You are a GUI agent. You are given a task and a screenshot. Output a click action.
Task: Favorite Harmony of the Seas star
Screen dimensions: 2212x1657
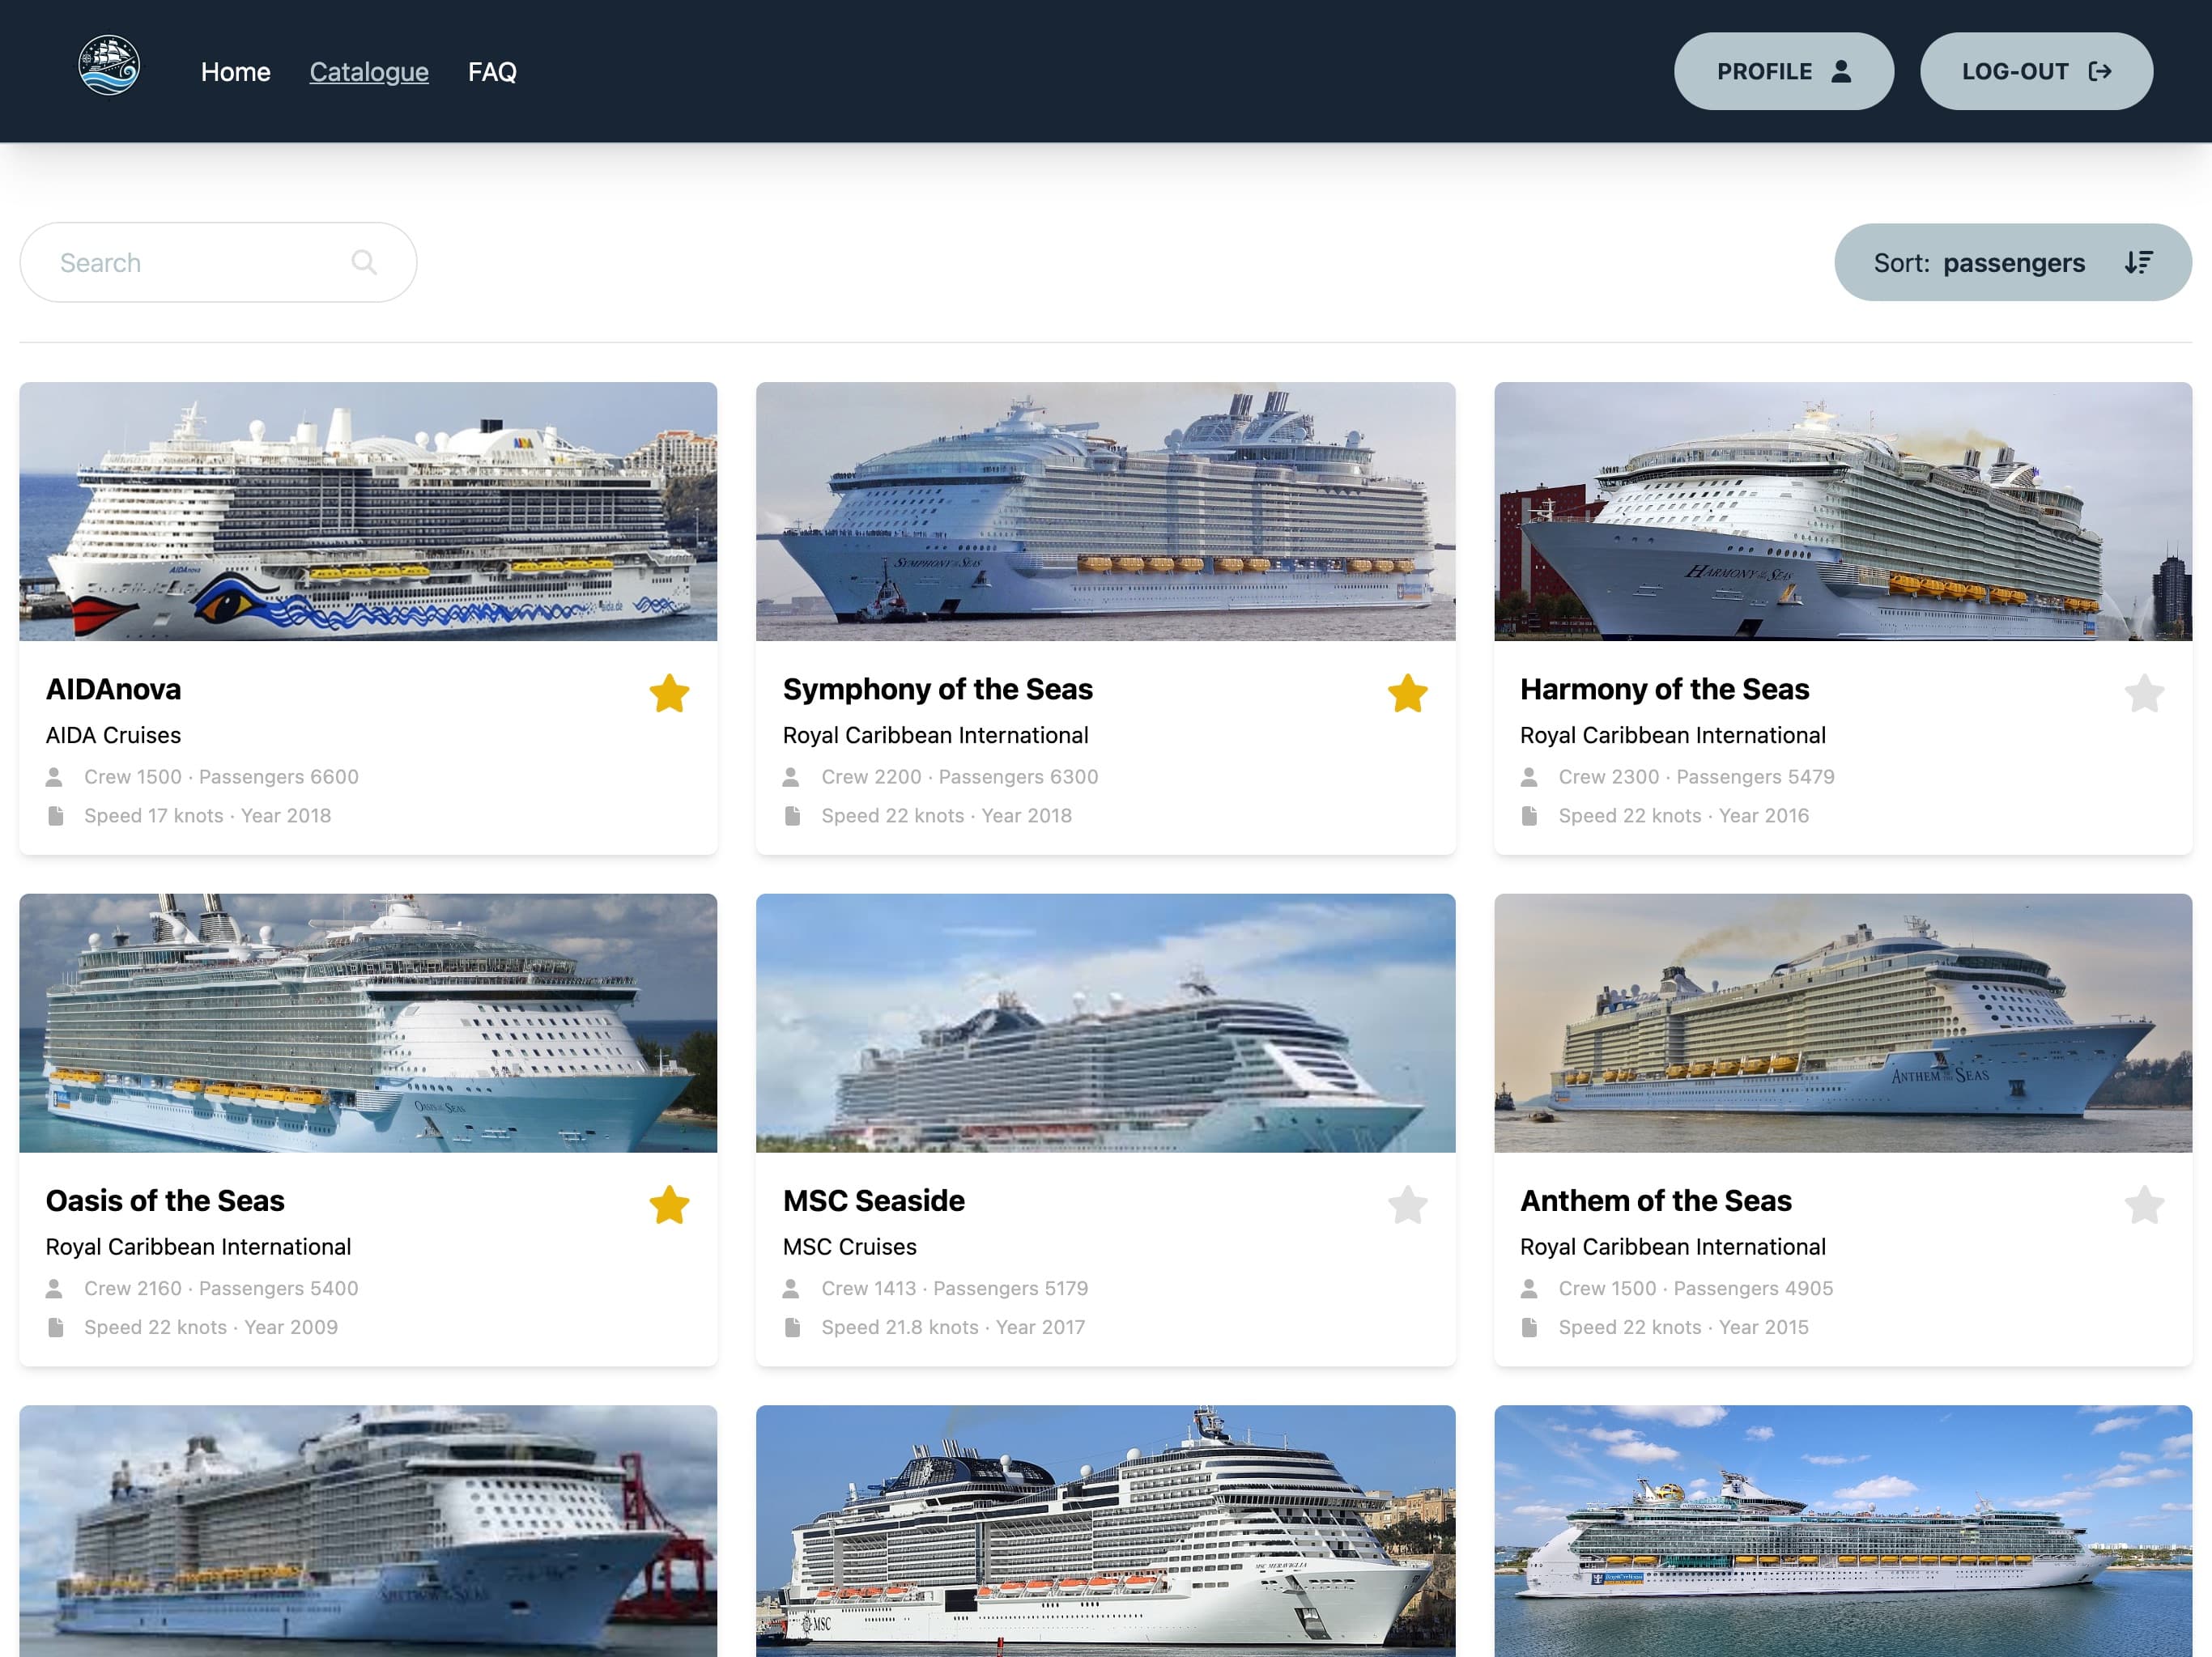coord(2144,693)
